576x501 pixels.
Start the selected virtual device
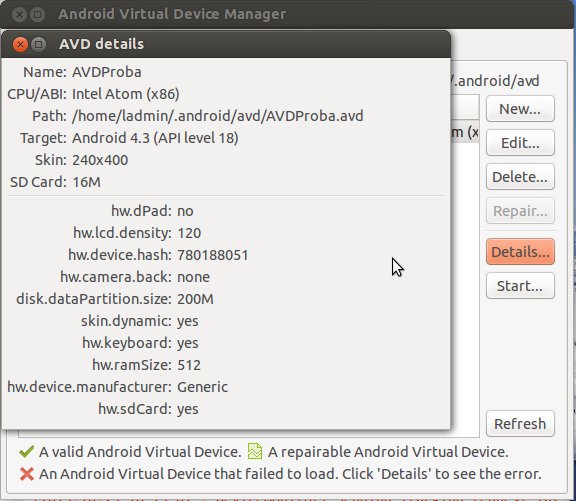point(520,286)
